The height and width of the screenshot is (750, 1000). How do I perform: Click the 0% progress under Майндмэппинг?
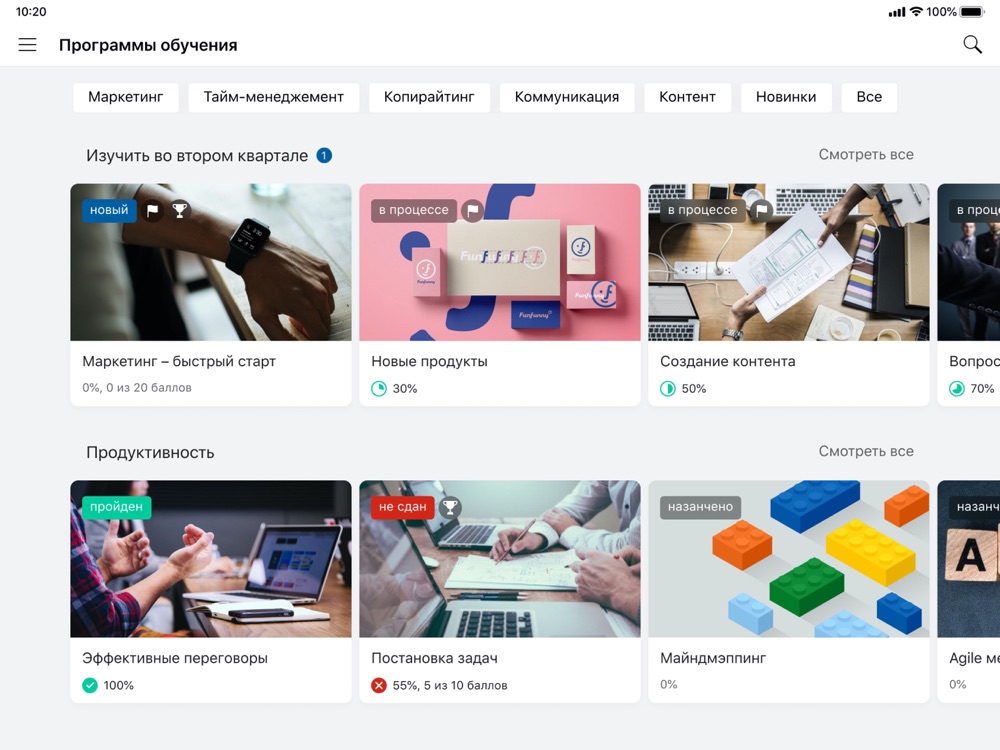click(668, 684)
